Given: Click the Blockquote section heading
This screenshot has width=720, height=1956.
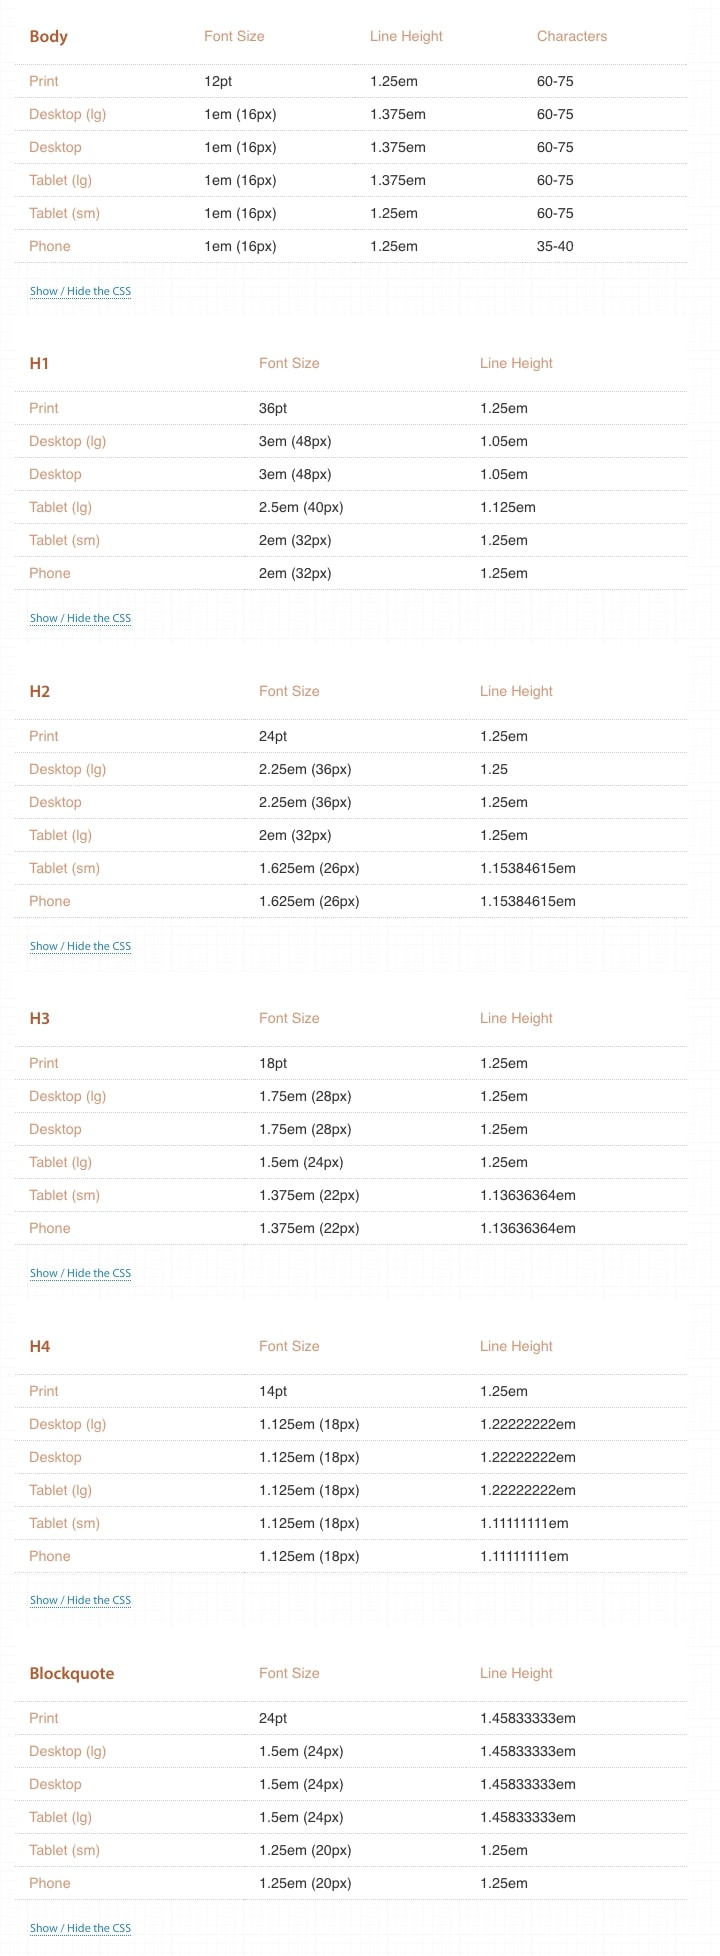Looking at the screenshot, I should coord(71,1673).
